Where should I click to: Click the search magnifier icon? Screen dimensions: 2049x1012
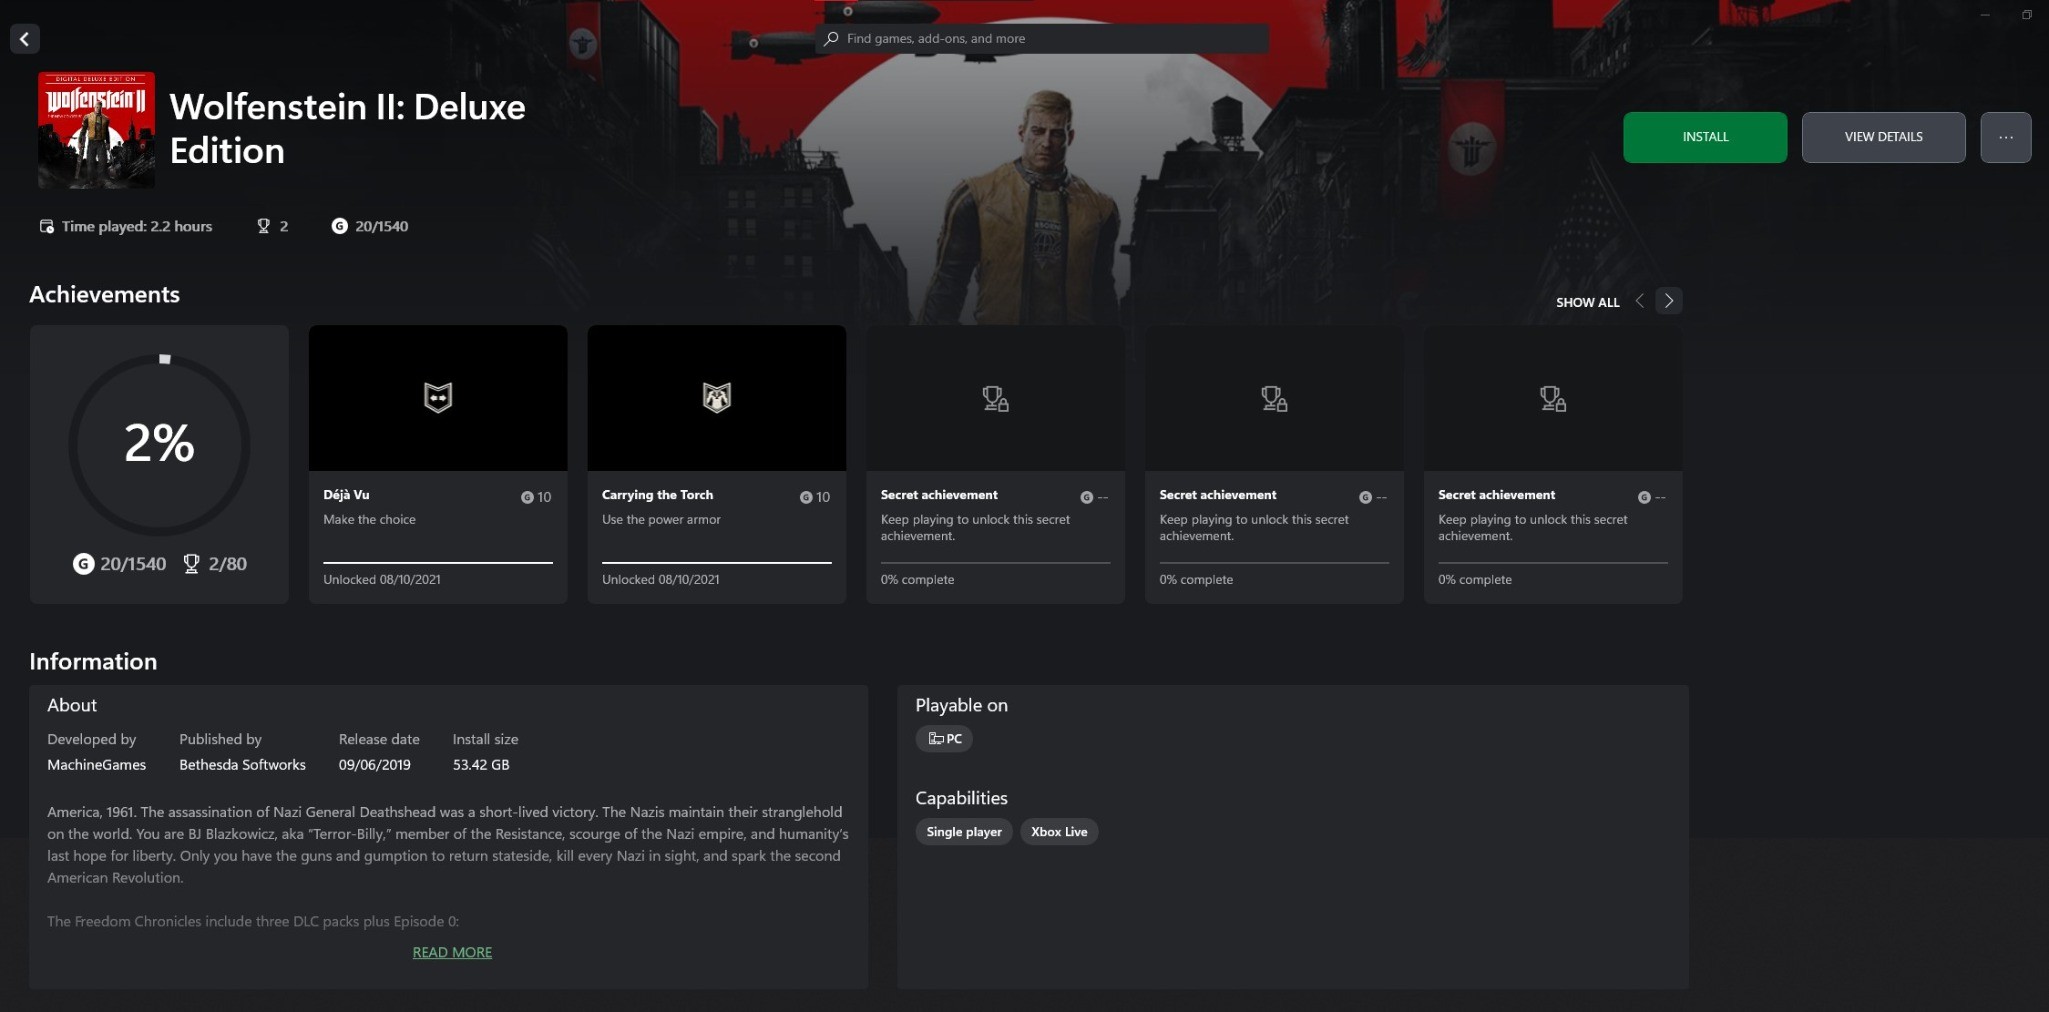coord(831,39)
